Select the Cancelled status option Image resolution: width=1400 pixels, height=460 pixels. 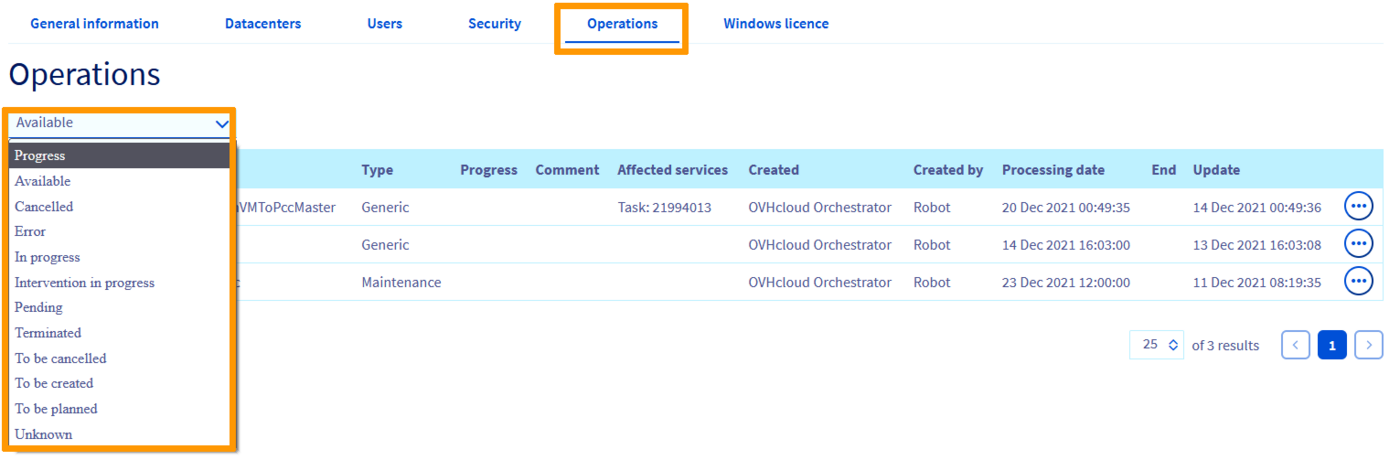(44, 207)
